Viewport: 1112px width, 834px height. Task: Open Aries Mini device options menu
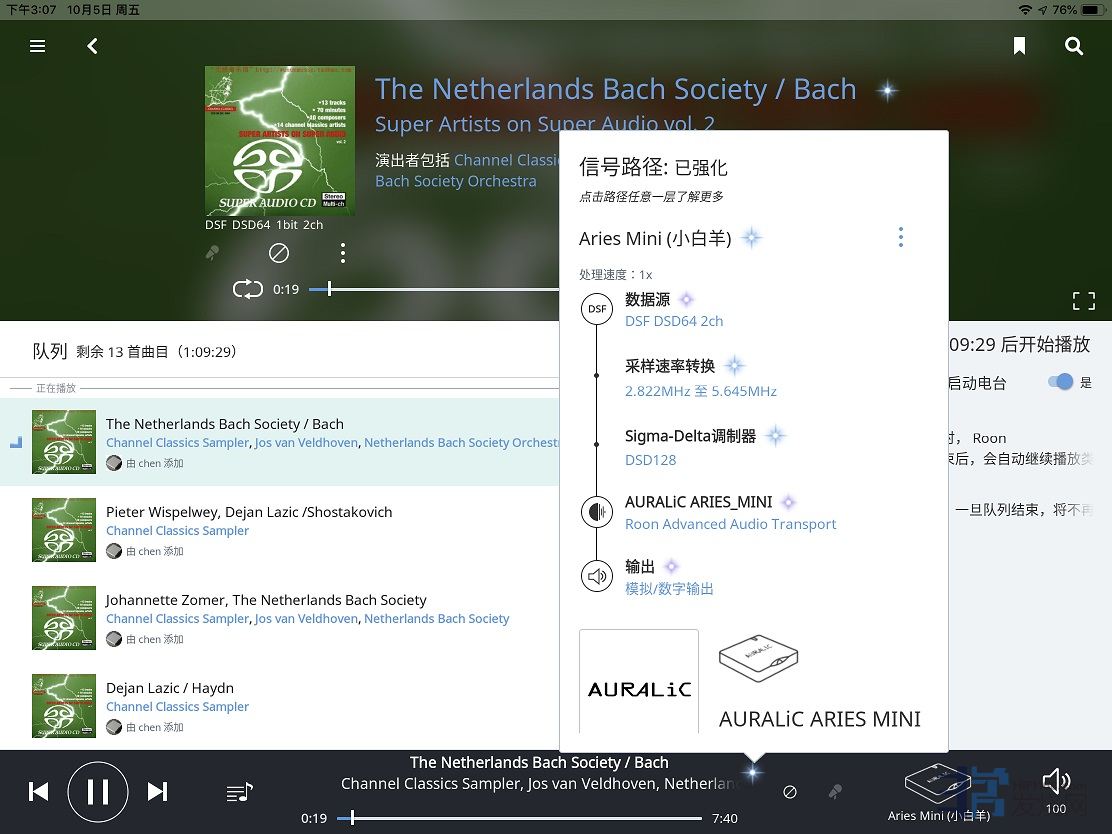coord(900,237)
